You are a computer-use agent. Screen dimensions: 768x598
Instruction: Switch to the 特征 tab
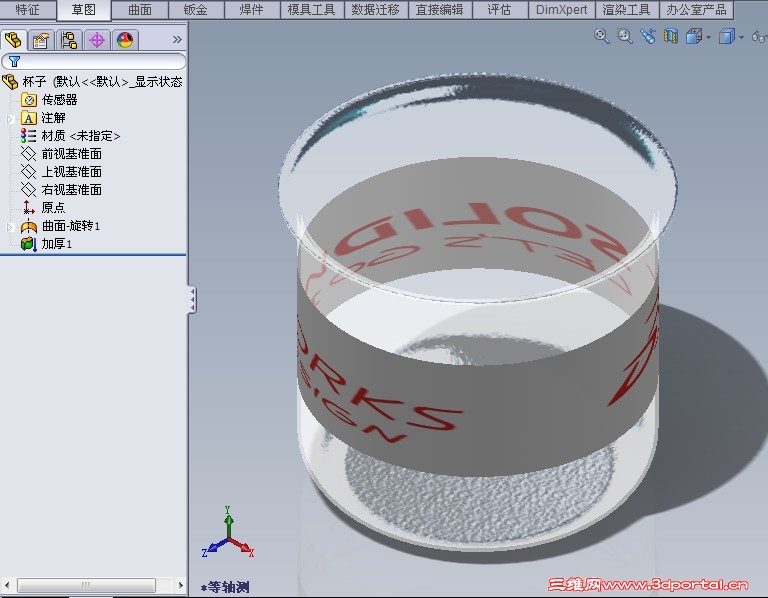[x=28, y=10]
